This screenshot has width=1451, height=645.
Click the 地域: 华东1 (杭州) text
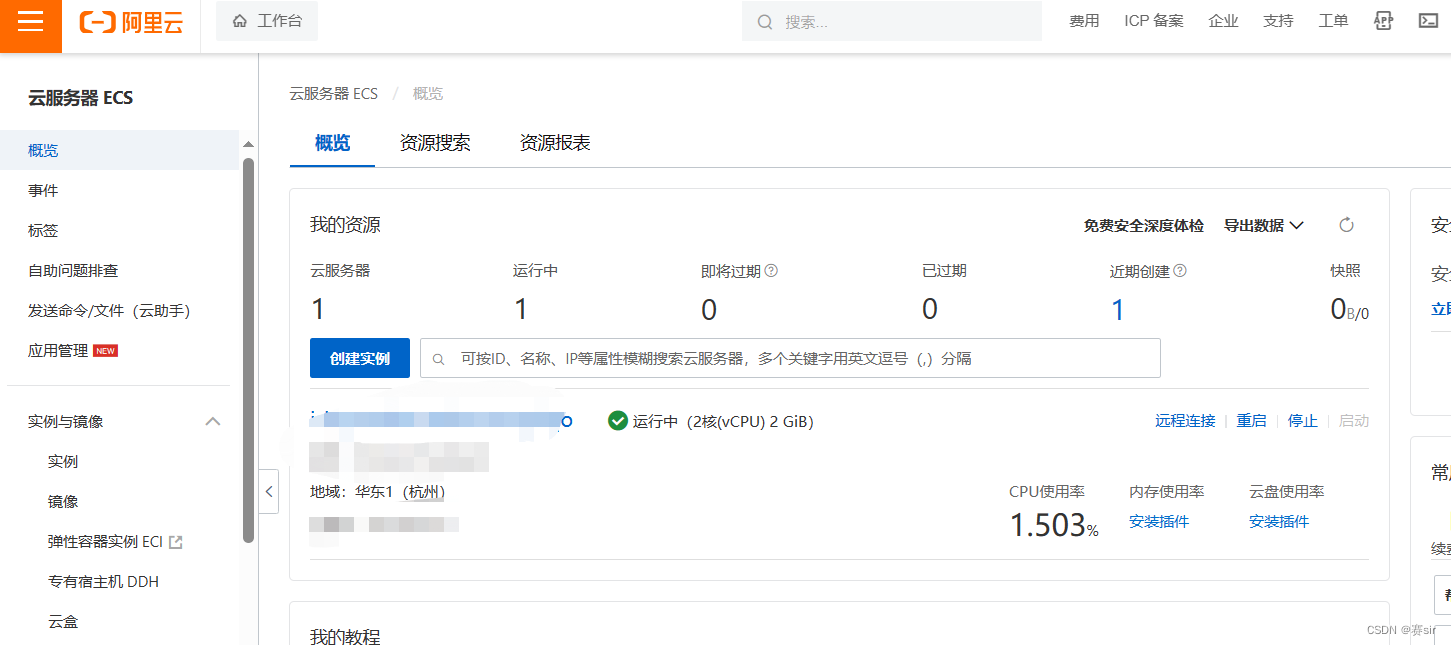pos(378,491)
